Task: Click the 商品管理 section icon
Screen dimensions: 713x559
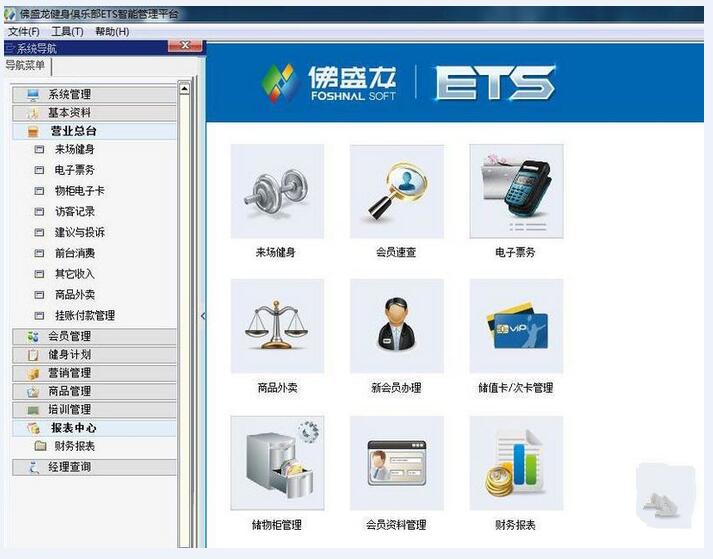Action: (33, 392)
